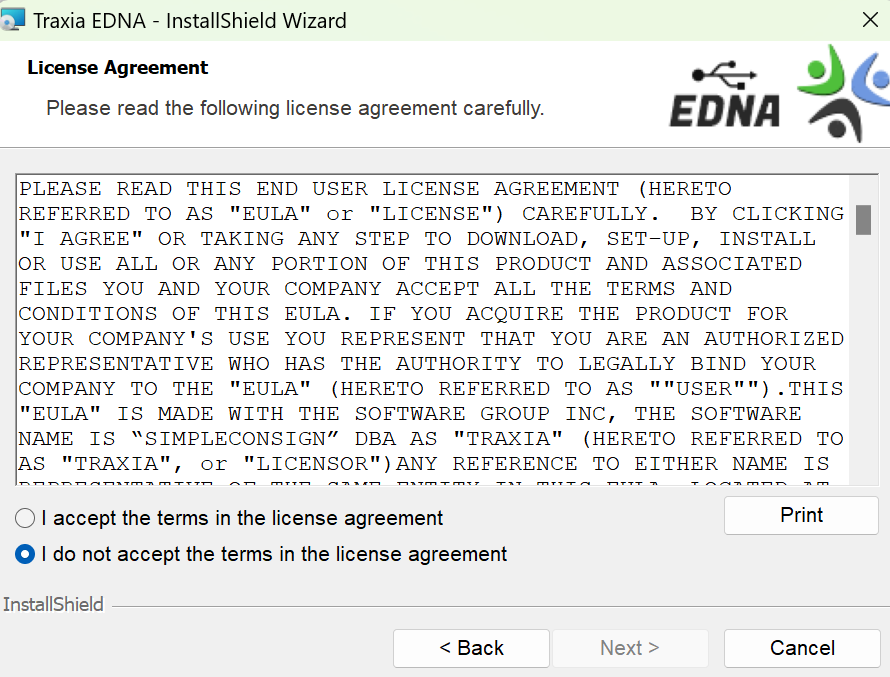The height and width of the screenshot is (677, 890).
Task: Cancel the installation
Action: click(801, 648)
